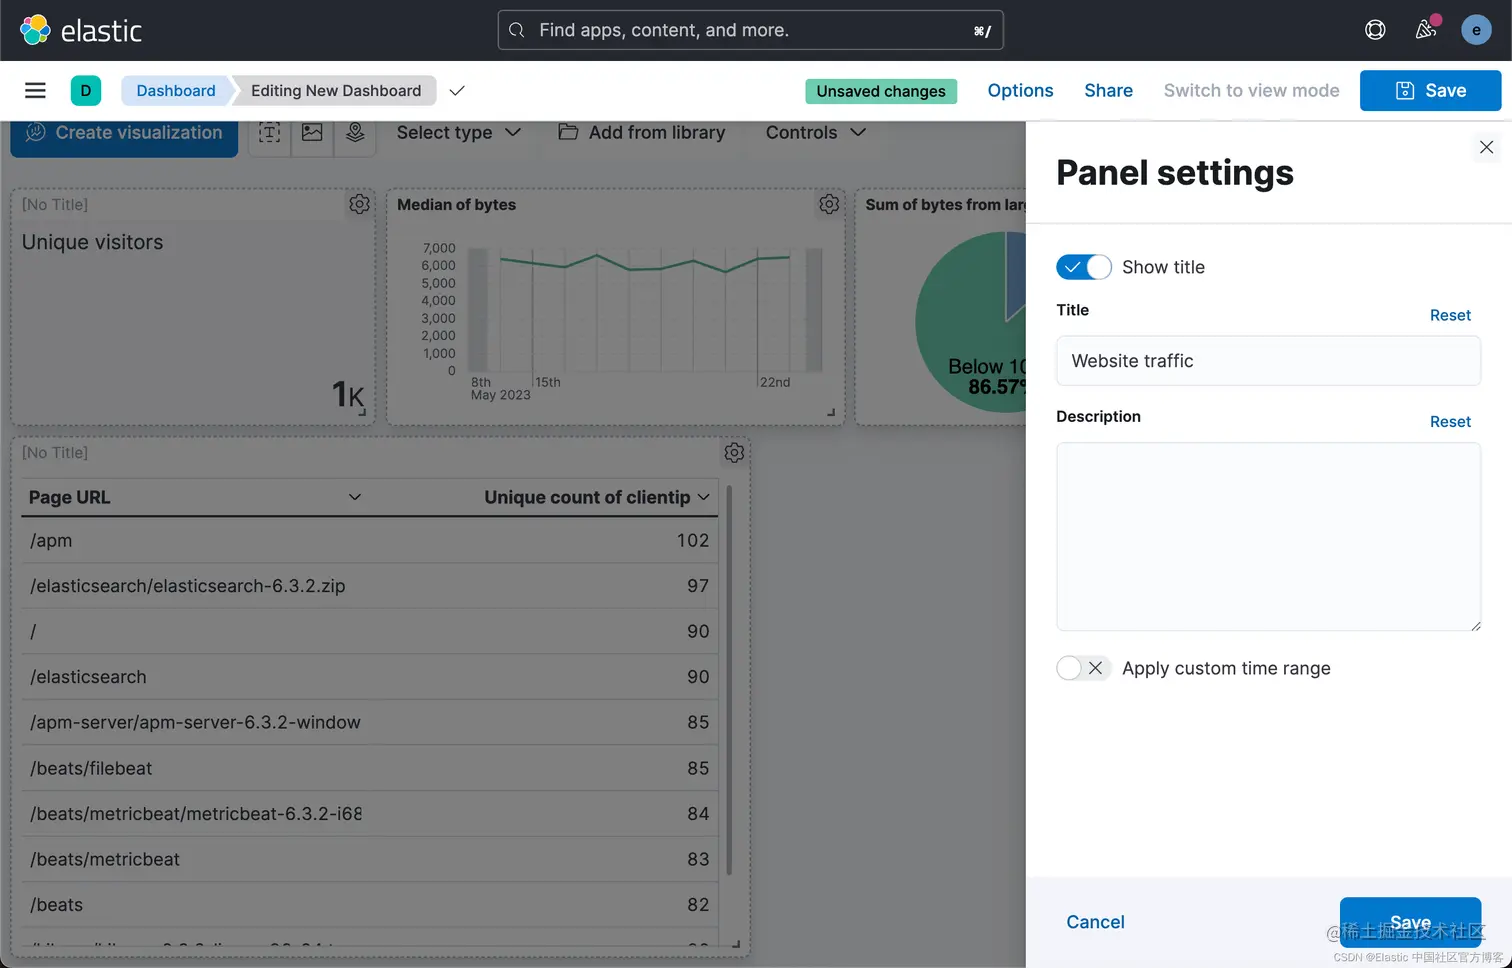
Task: Disable the Show title switch
Action: (1083, 267)
